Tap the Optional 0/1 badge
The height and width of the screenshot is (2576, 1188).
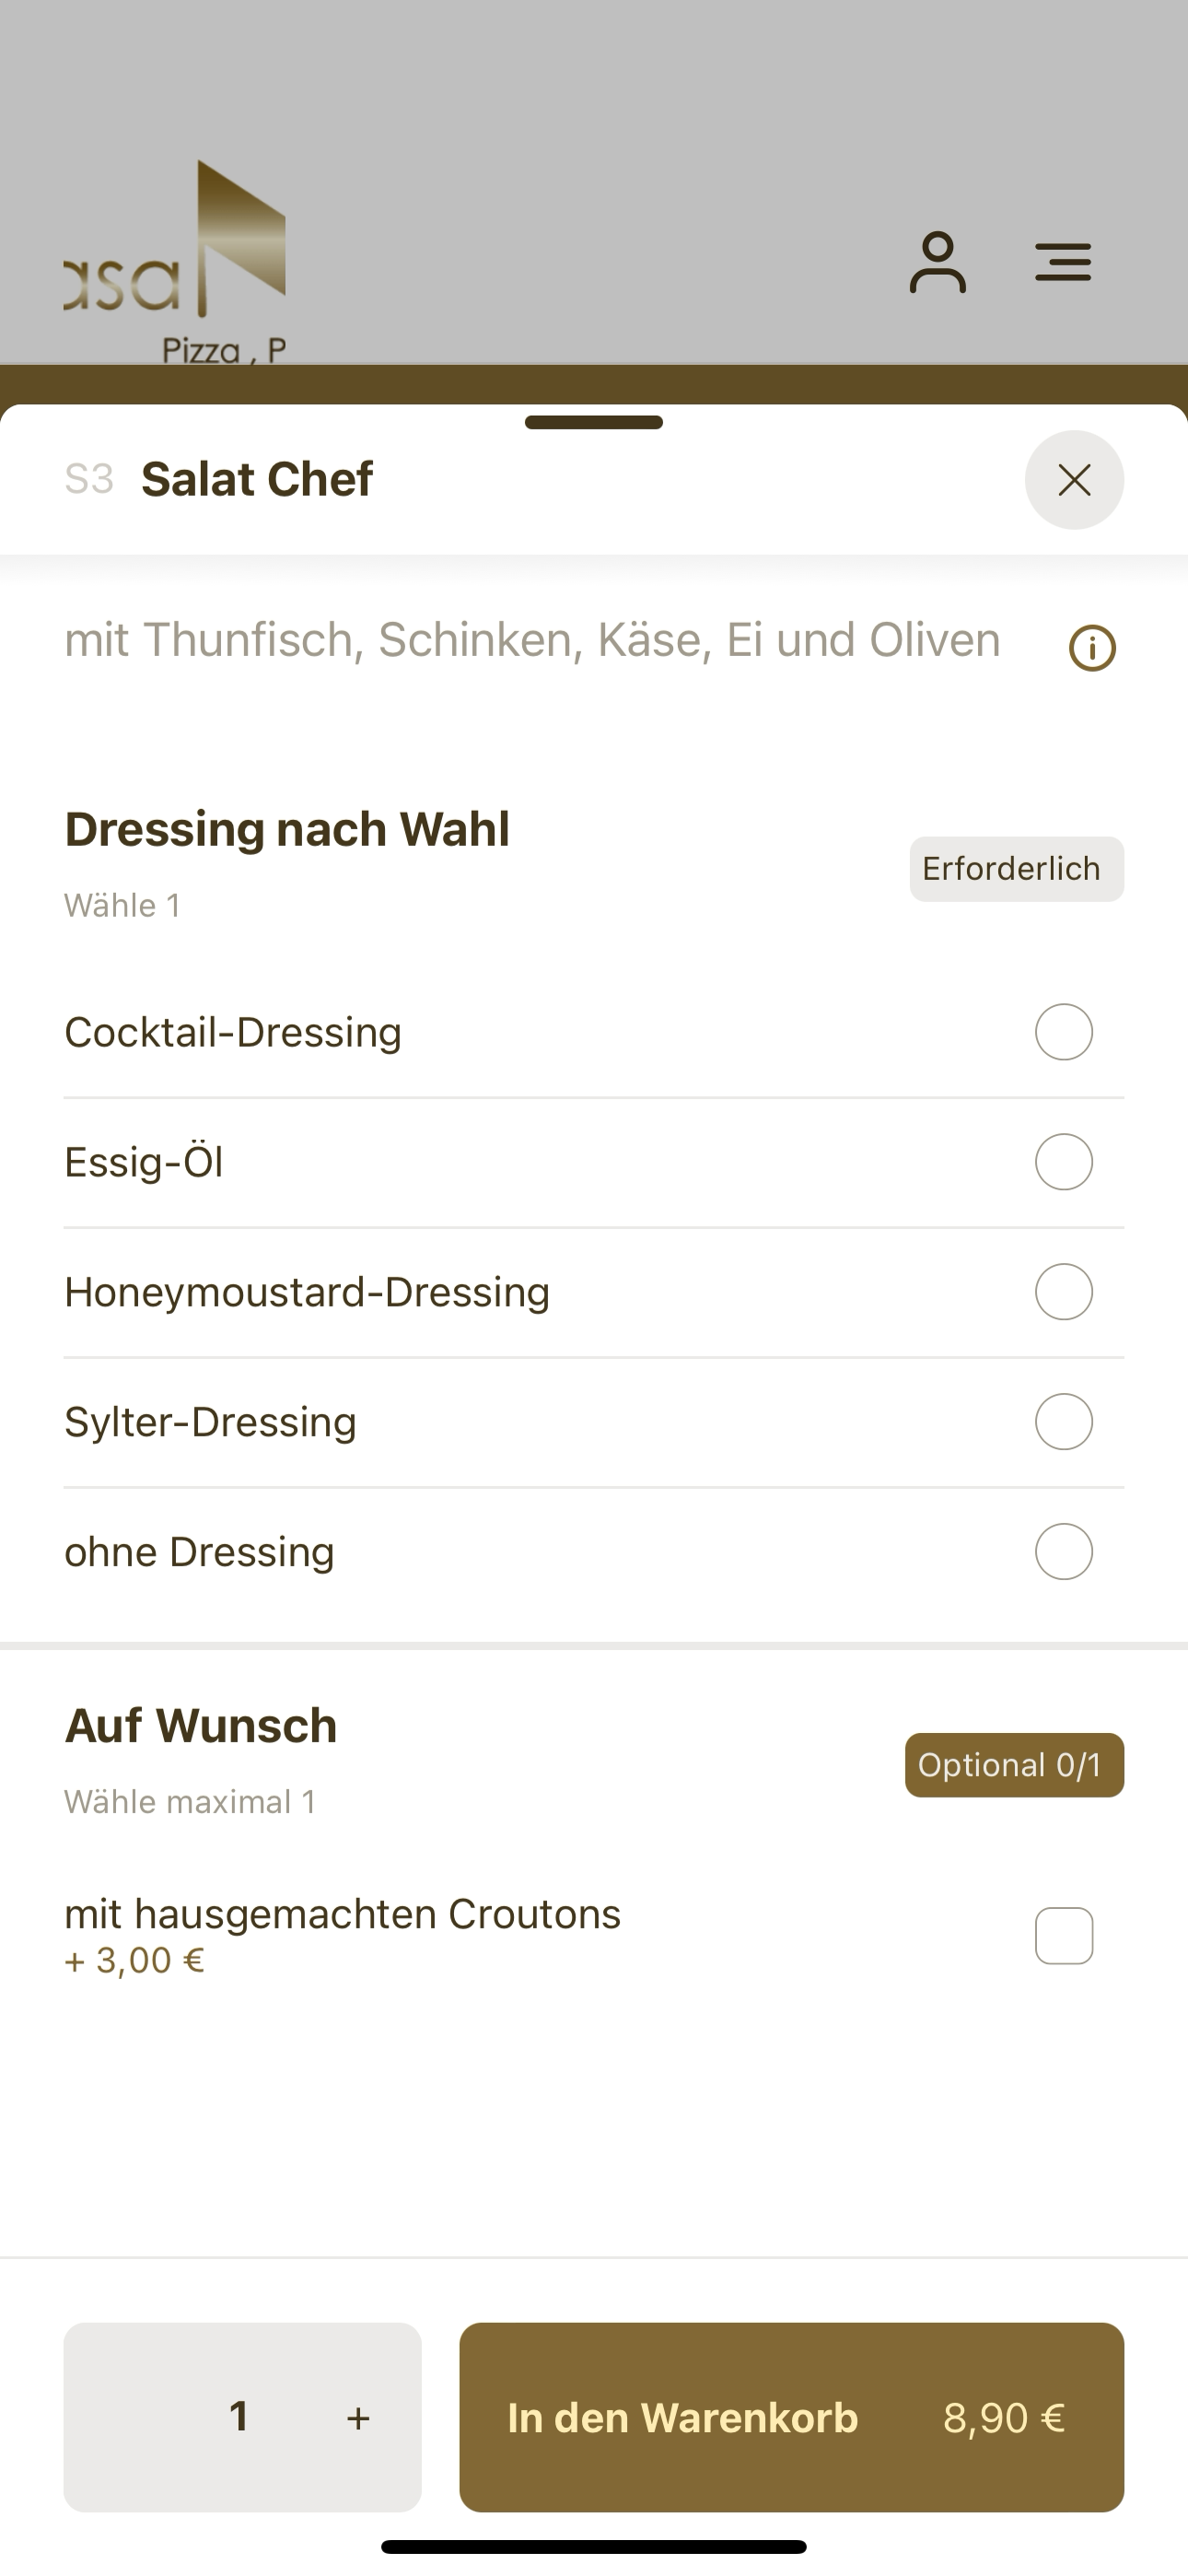pos(1014,1765)
